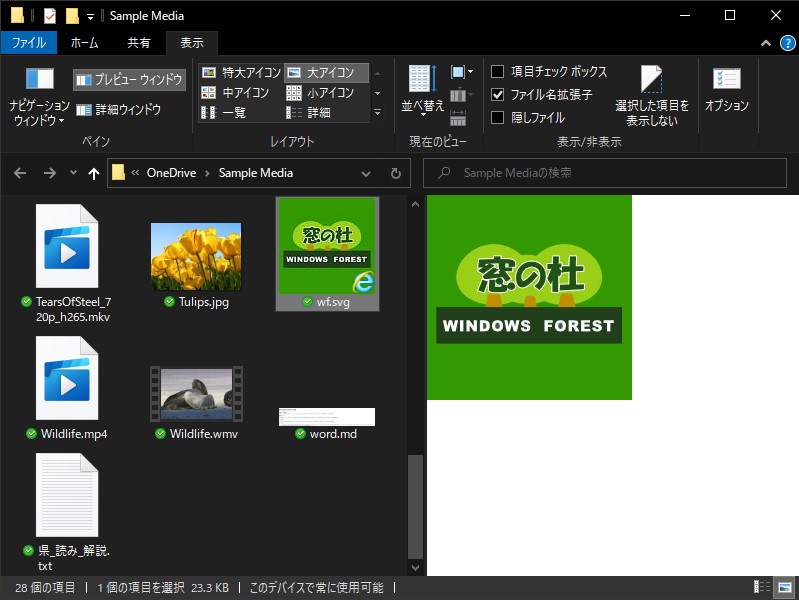Show hidden path levels with double chevron

coord(135,173)
